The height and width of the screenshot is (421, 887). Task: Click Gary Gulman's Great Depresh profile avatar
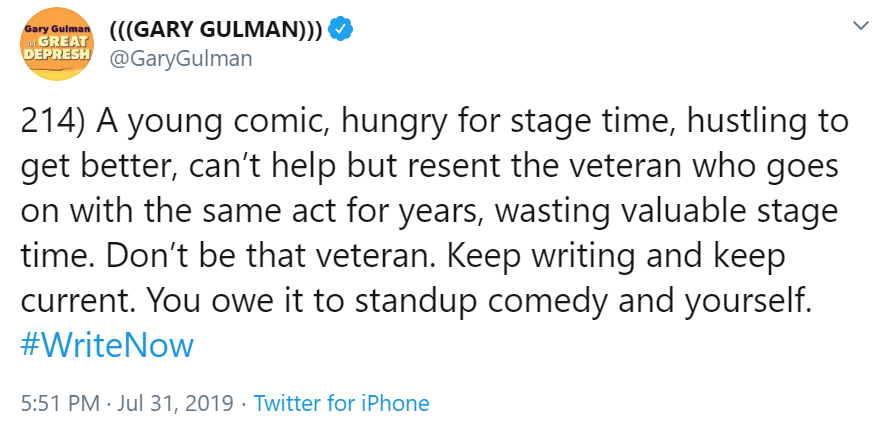pyautogui.click(x=57, y=45)
